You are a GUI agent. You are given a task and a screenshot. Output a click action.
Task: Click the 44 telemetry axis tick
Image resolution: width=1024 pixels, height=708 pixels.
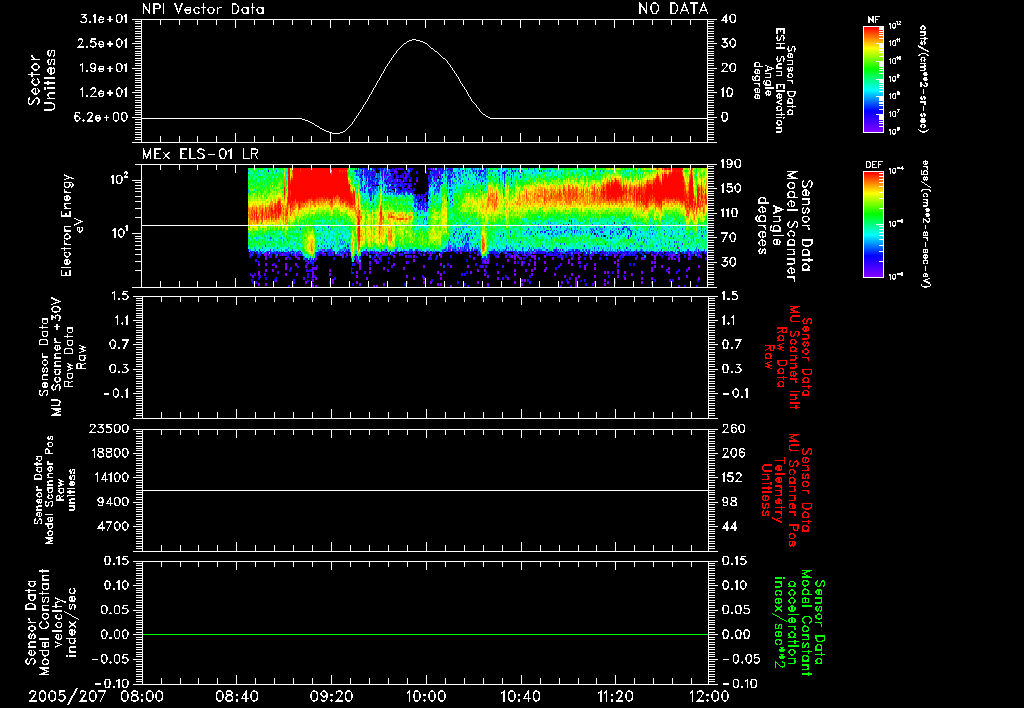click(x=729, y=526)
